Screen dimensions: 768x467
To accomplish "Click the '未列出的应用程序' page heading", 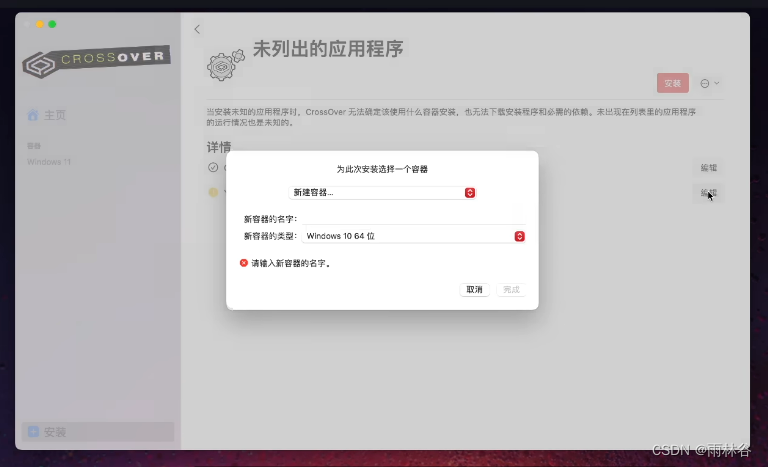I will pos(328,49).
